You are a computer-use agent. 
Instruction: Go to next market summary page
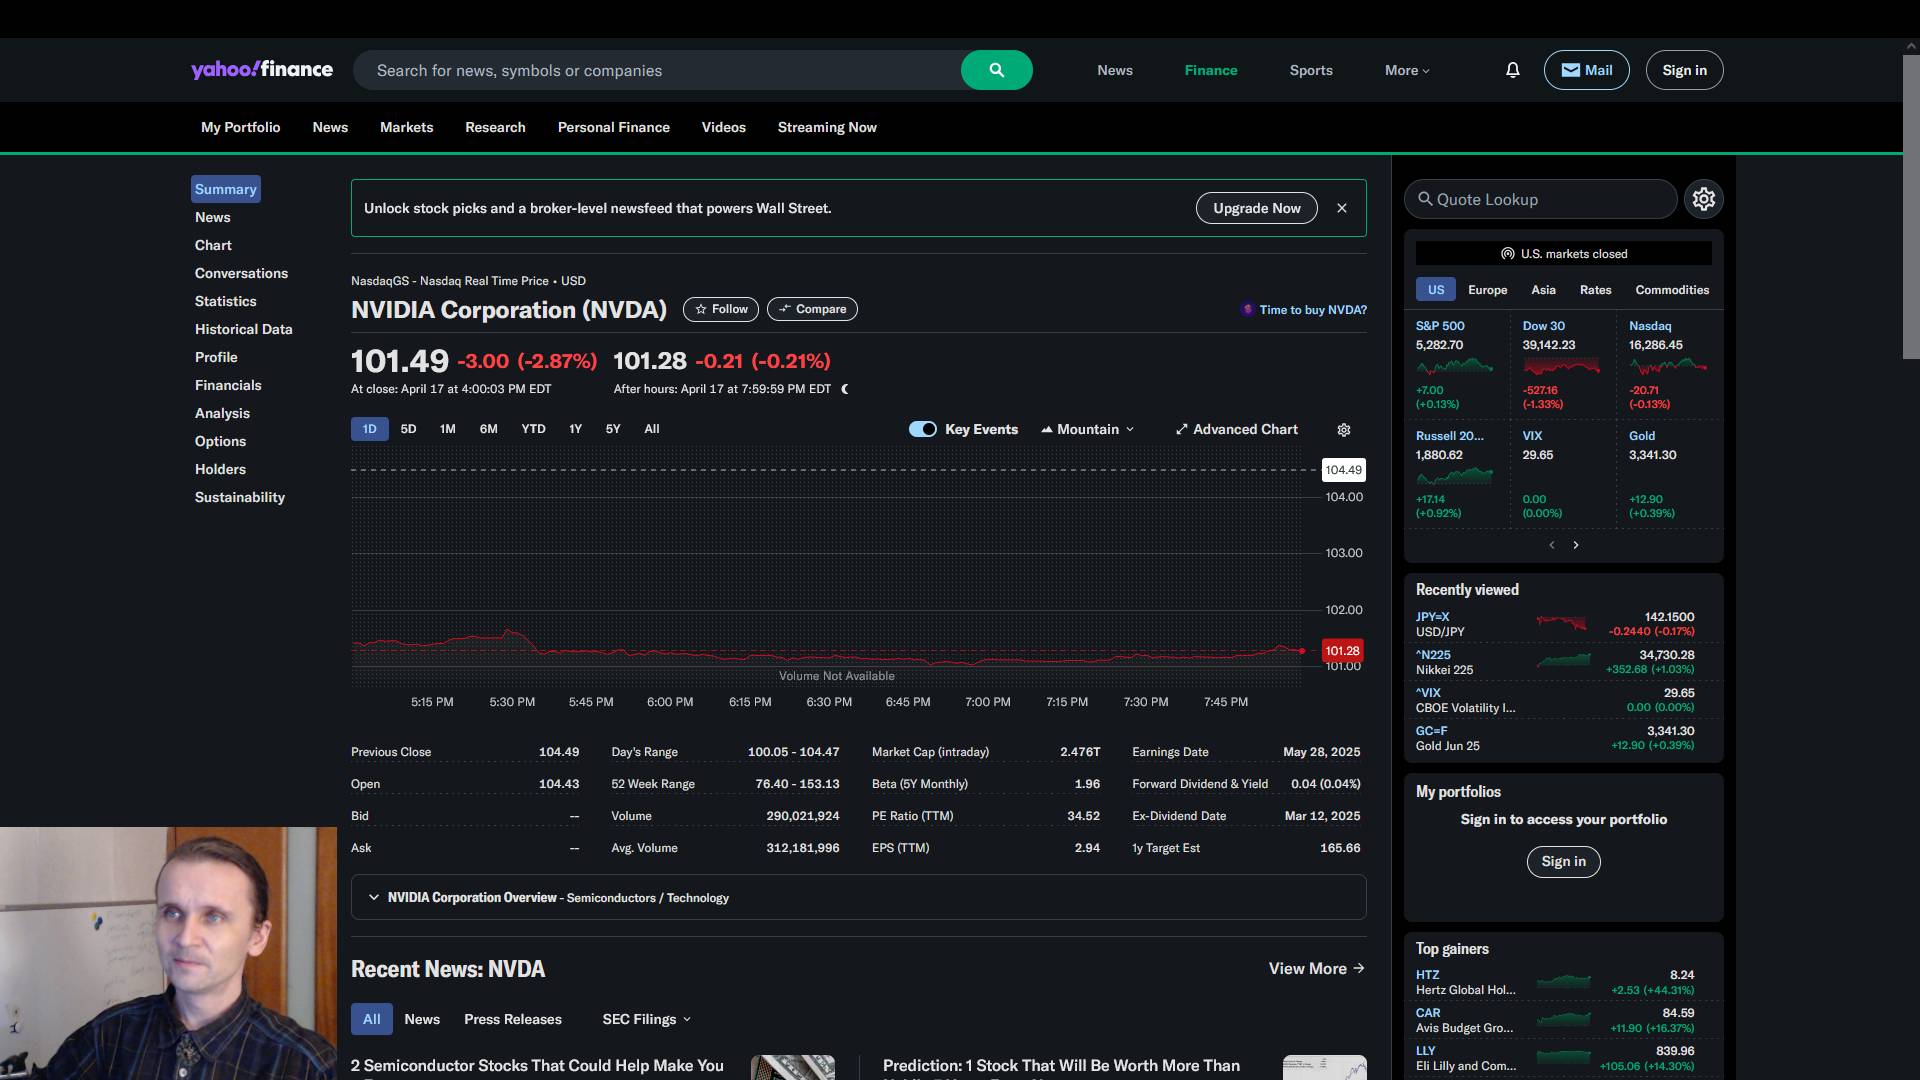coord(1576,545)
